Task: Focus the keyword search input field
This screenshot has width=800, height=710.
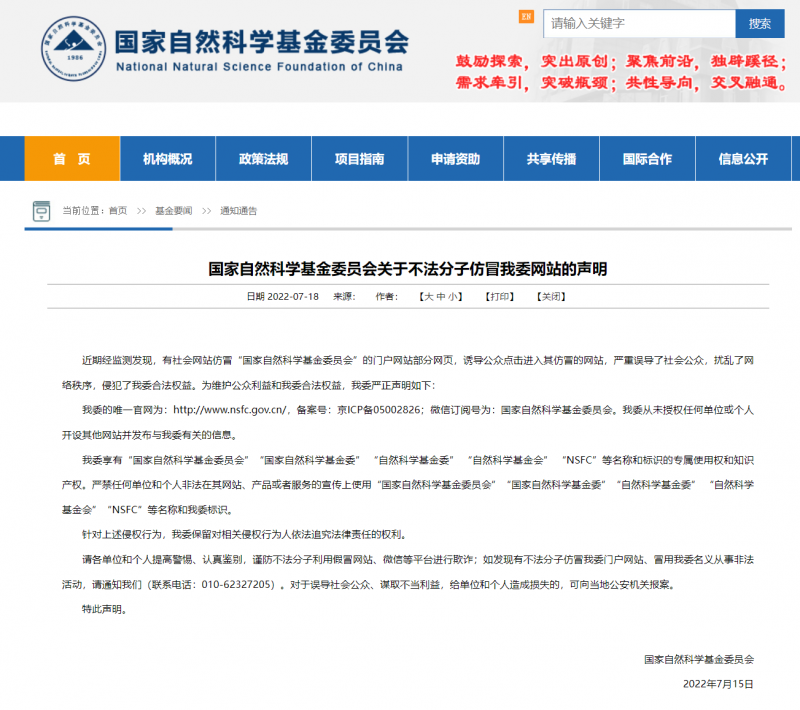Action: coord(639,23)
